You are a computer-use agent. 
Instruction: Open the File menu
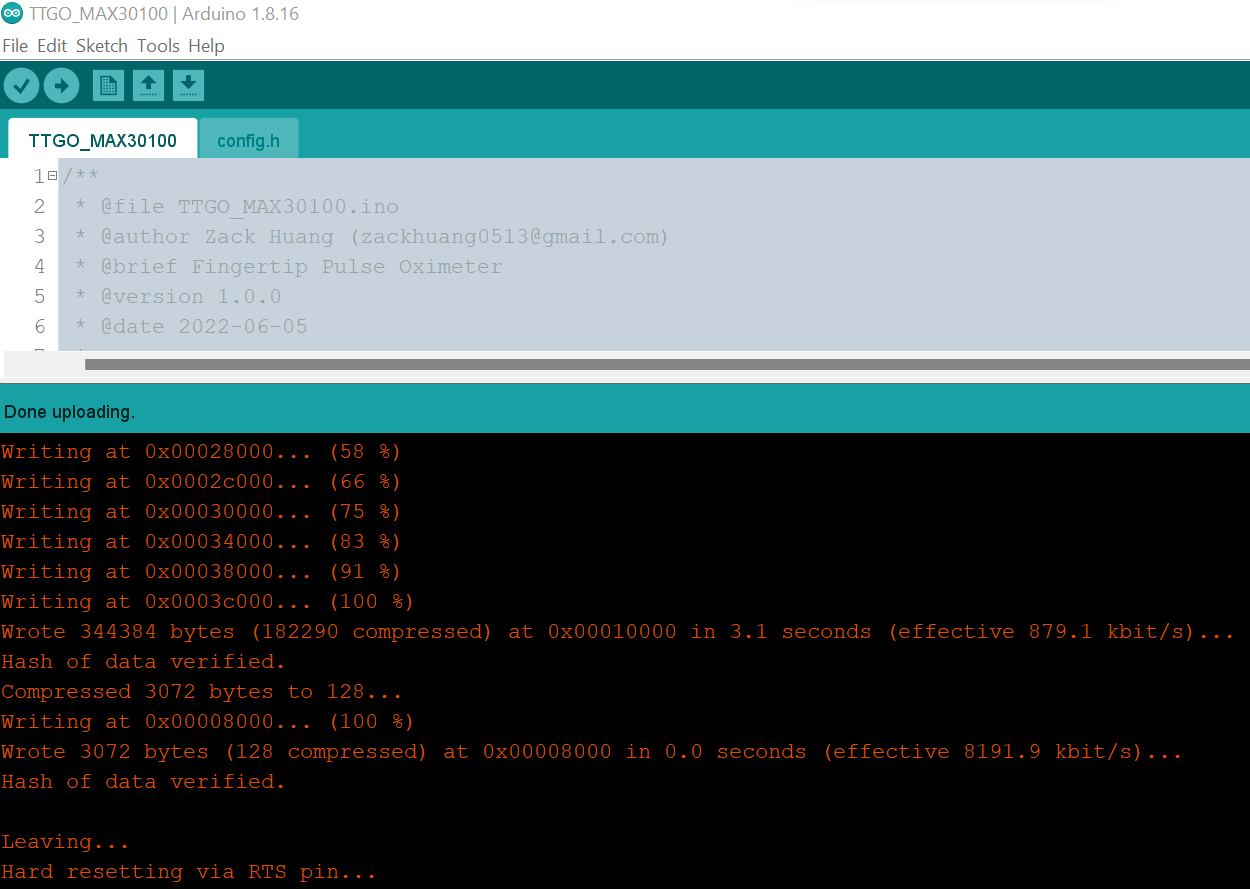click(15, 46)
